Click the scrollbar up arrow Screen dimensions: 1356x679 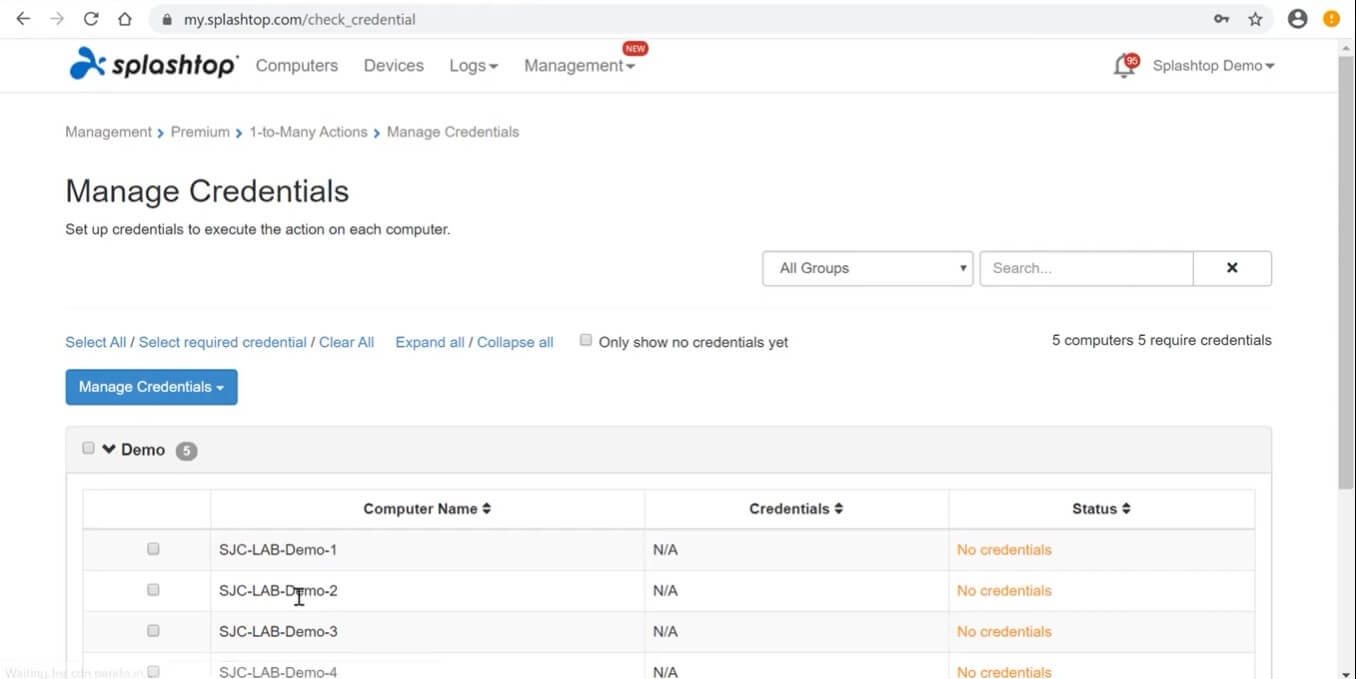coord(1346,47)
